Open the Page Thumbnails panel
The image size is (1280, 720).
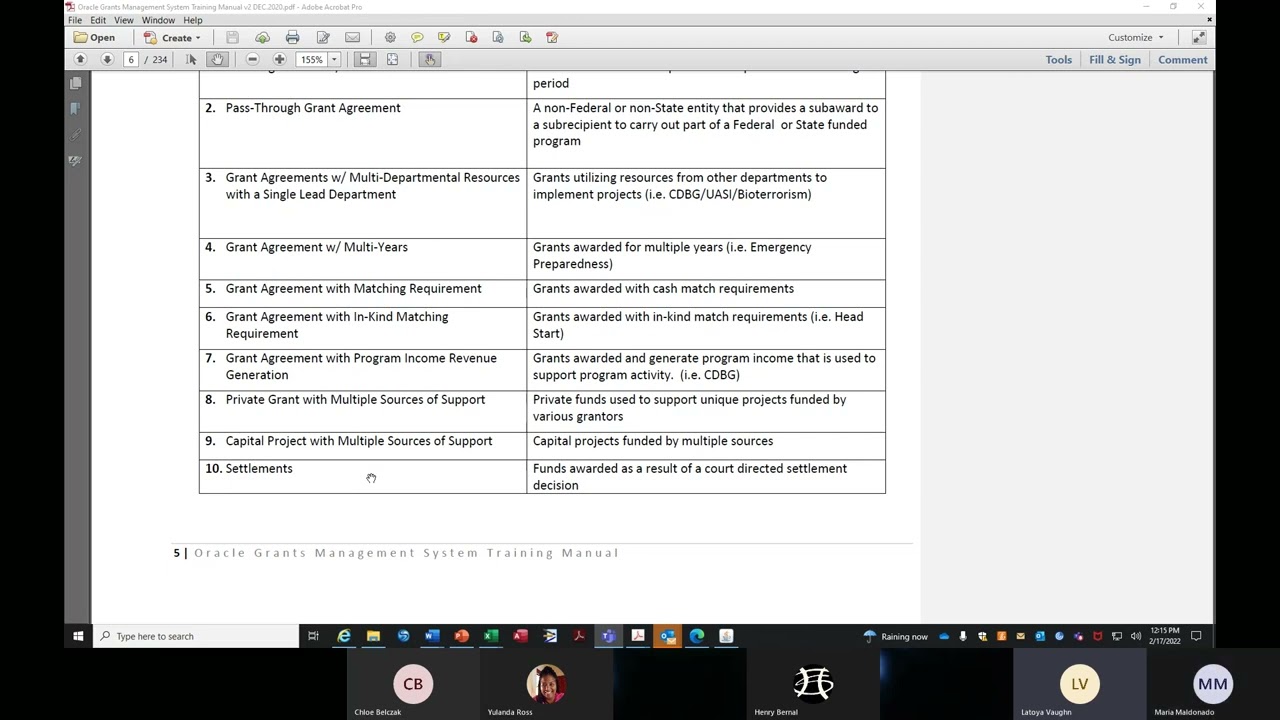(x=76, y=83)
